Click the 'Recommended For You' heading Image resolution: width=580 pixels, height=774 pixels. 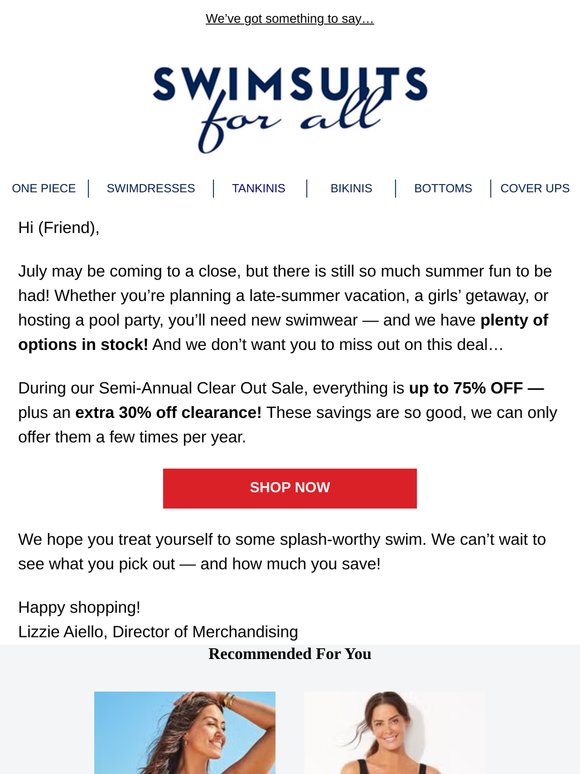(290, 654)
